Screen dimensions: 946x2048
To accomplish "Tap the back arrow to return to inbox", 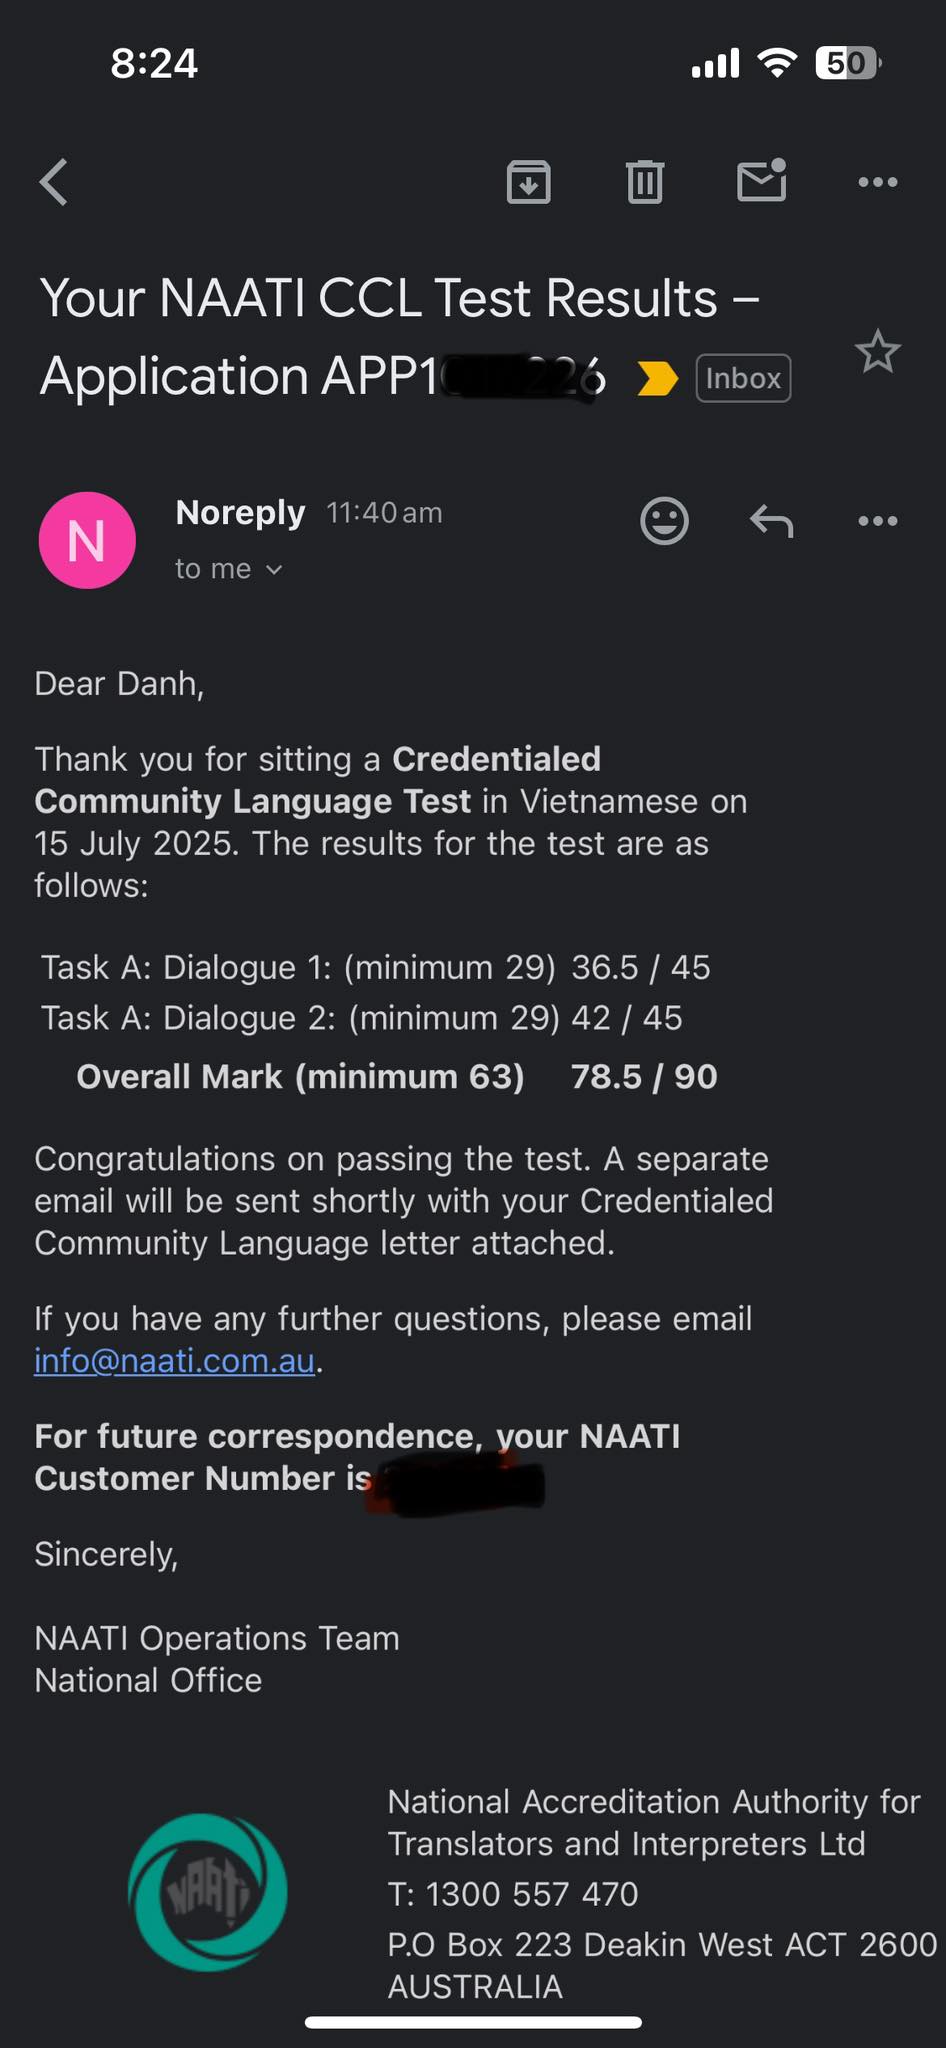I will coord(54,182).
